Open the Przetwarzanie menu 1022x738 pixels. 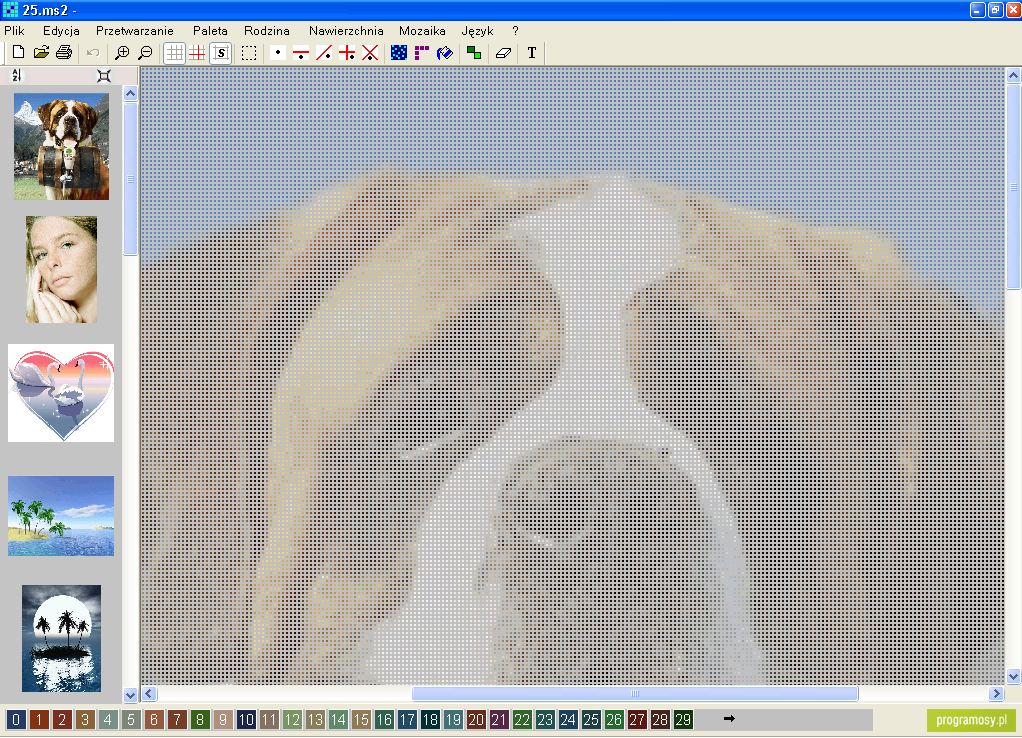coord(135,31)
